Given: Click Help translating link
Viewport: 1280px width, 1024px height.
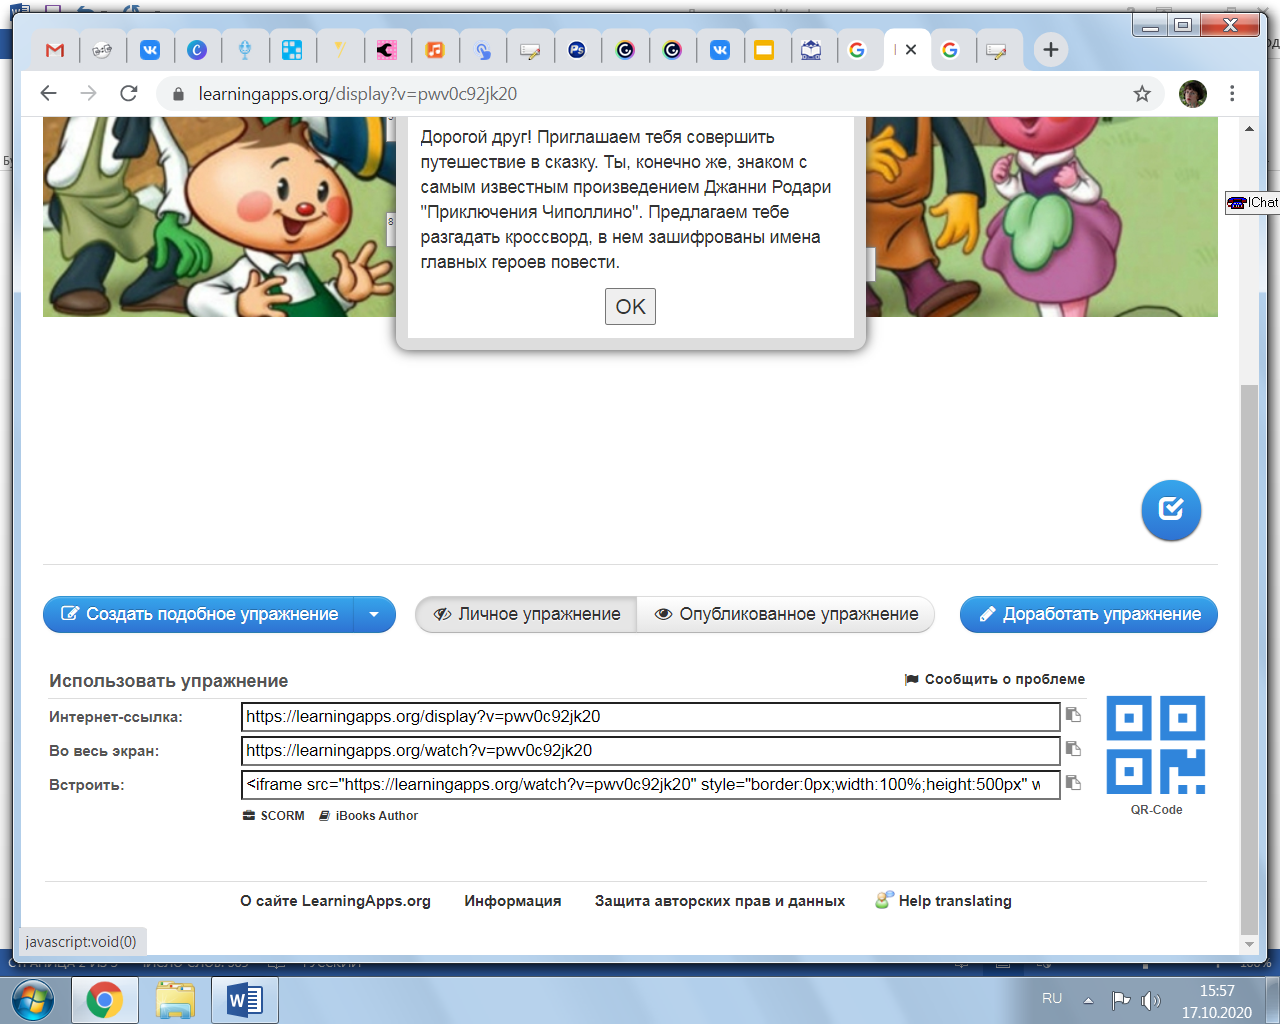Looking at the screenshot, I should 944,901.
